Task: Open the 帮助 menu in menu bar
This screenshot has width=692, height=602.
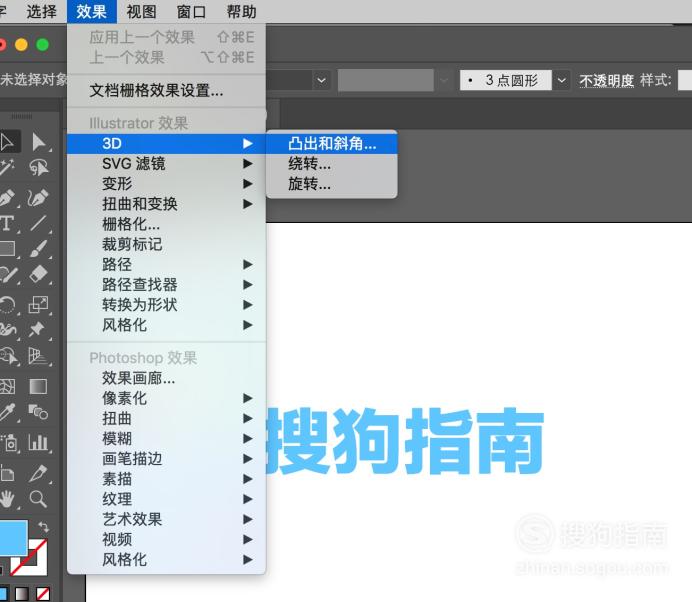Action: (241, 11)
